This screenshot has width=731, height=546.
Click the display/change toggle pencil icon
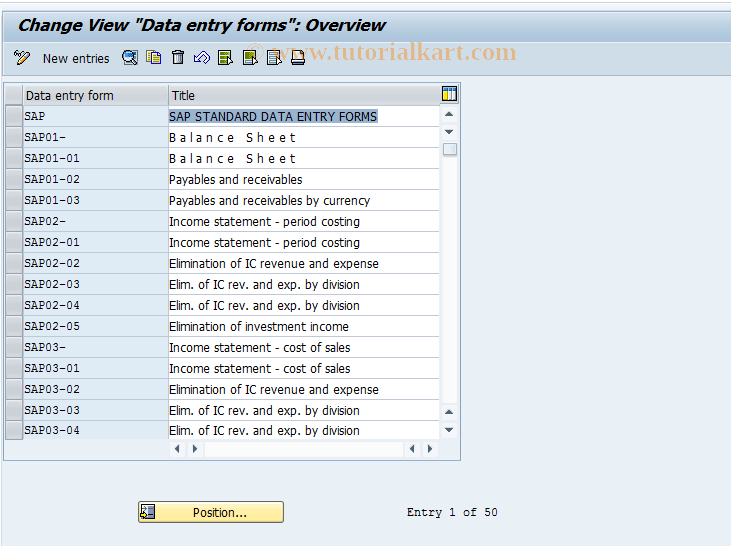click(21, 58)
